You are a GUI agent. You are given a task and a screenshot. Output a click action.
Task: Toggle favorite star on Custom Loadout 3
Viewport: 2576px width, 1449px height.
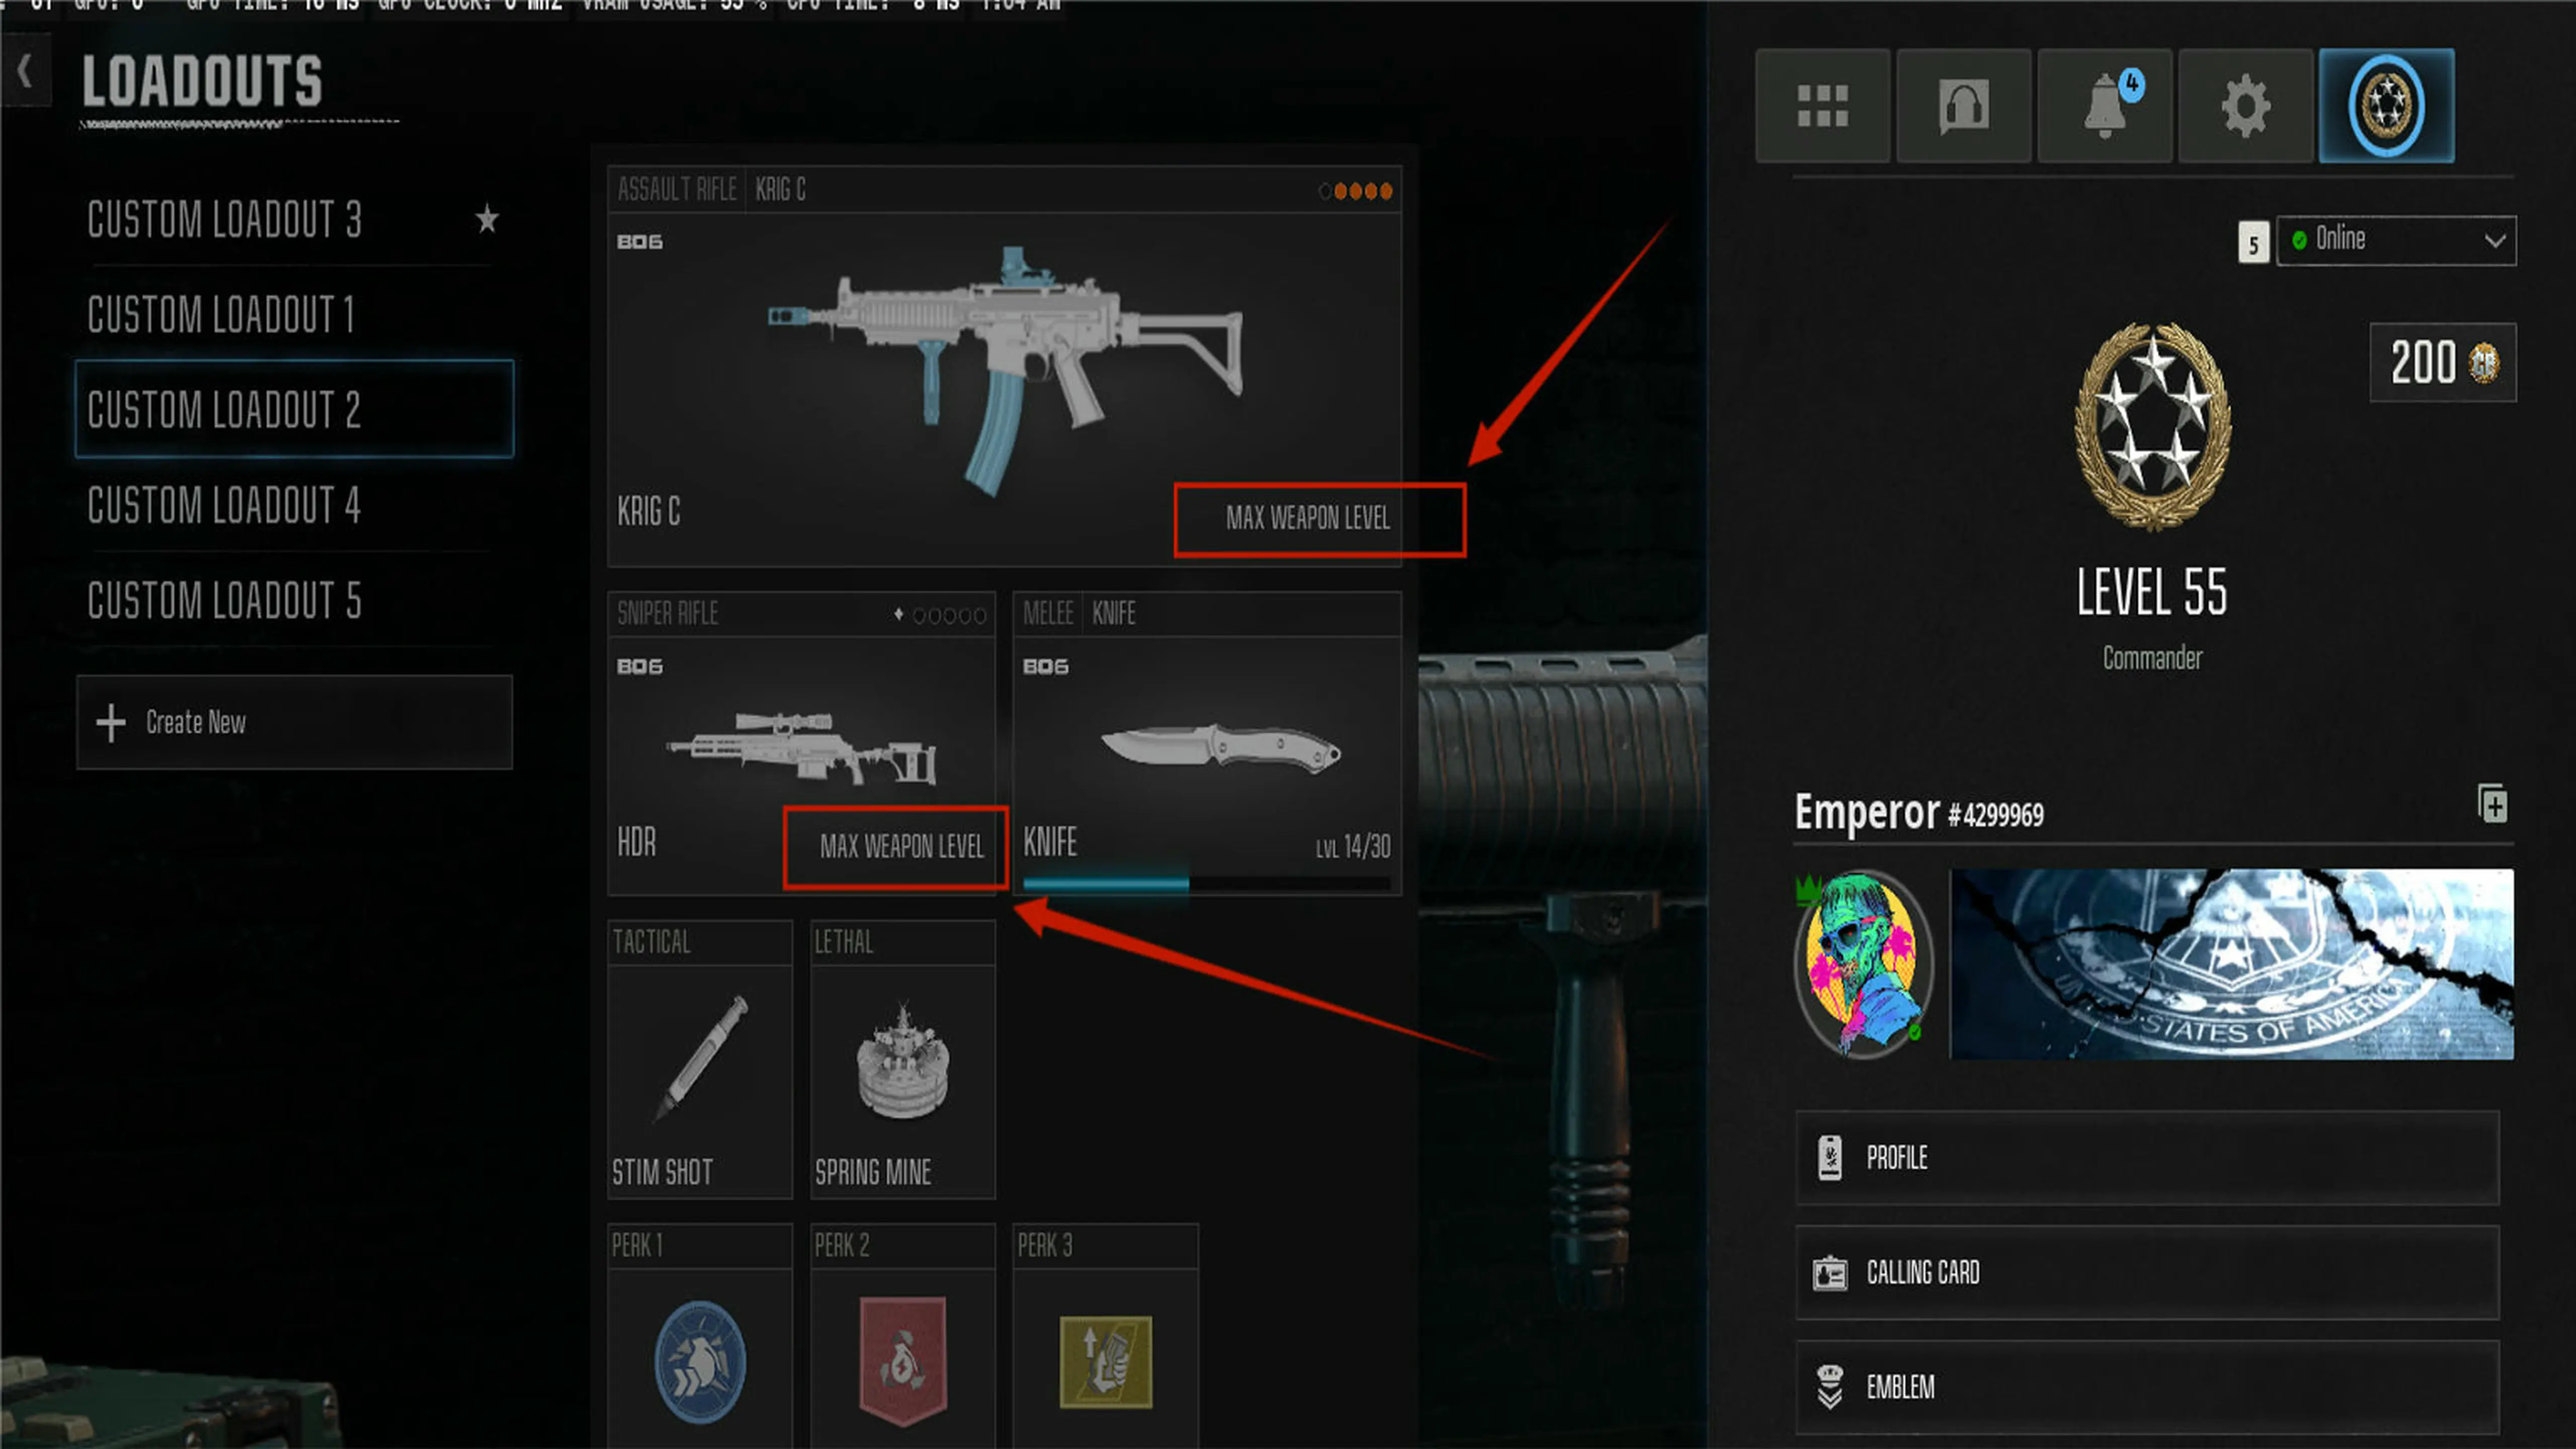pos(487,218)
